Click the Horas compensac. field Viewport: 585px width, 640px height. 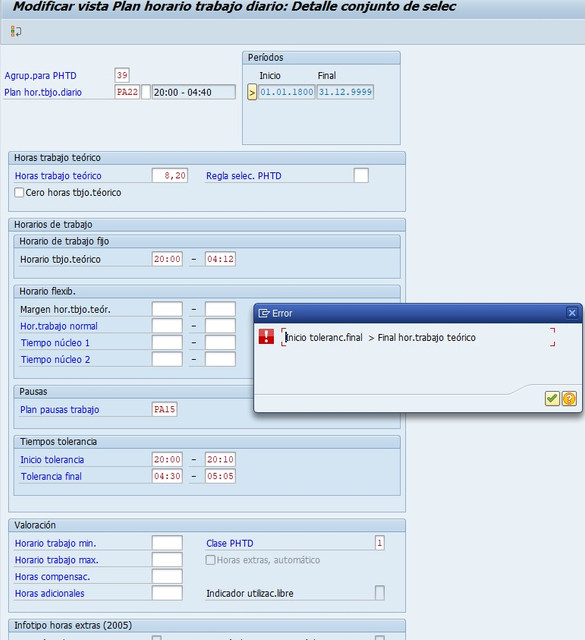(x=167, y=576)
